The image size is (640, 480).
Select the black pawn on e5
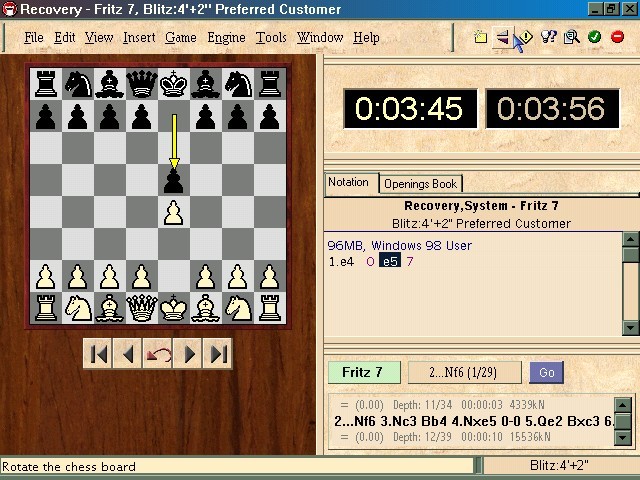tap(173, 180)
